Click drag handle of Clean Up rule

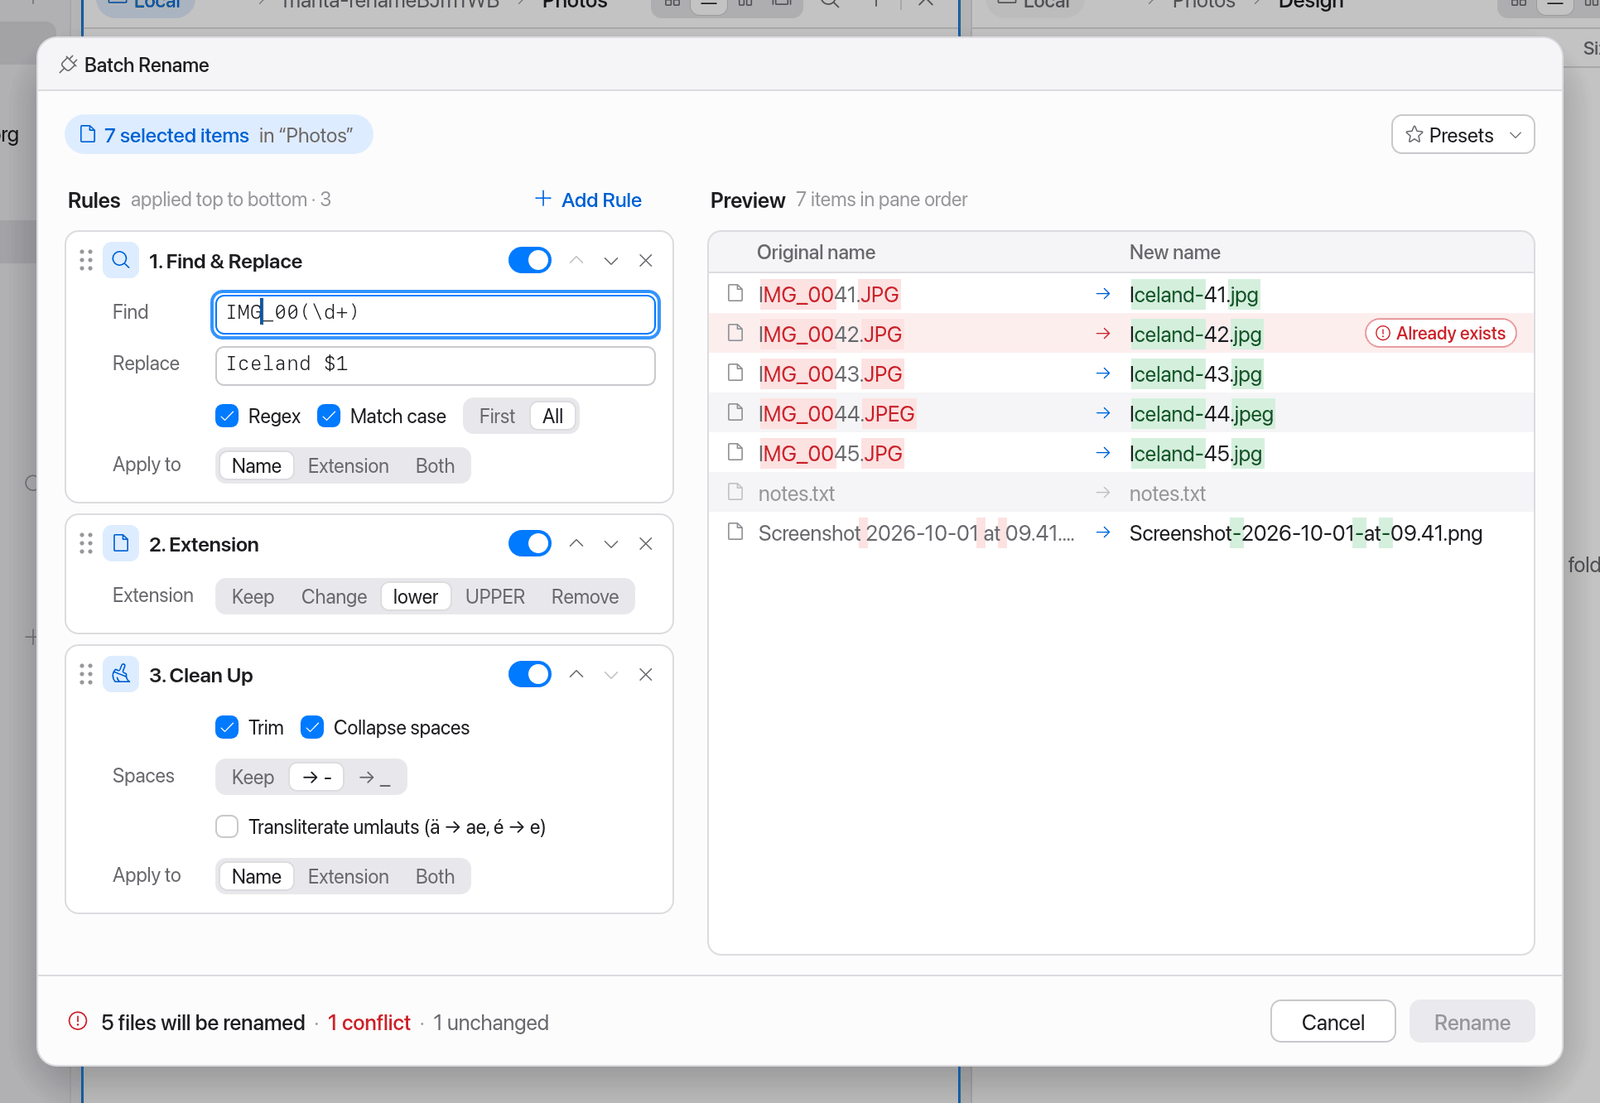coord(86,675)
